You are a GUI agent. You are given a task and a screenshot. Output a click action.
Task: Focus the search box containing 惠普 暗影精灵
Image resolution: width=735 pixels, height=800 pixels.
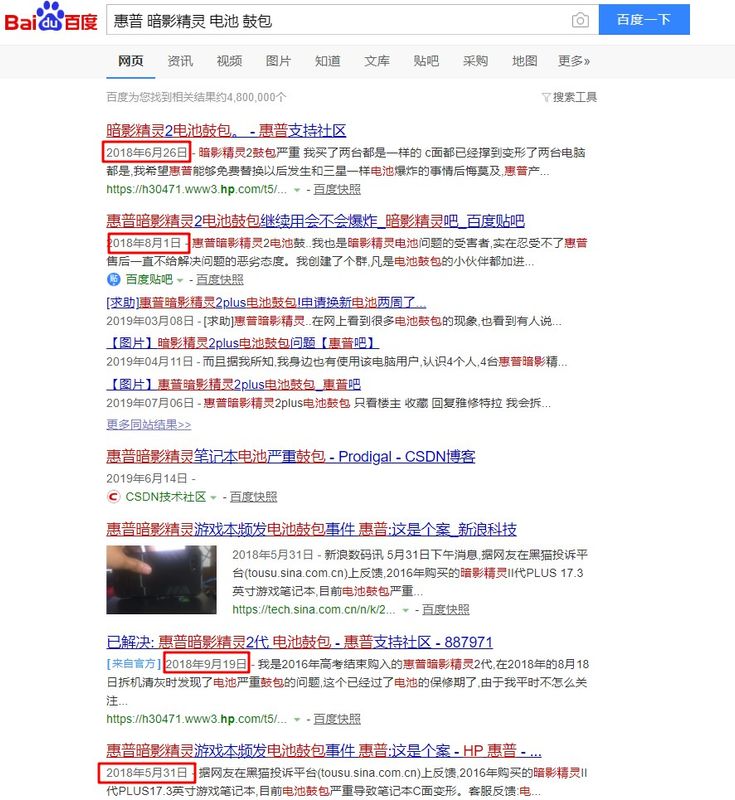tap(335, 20)
